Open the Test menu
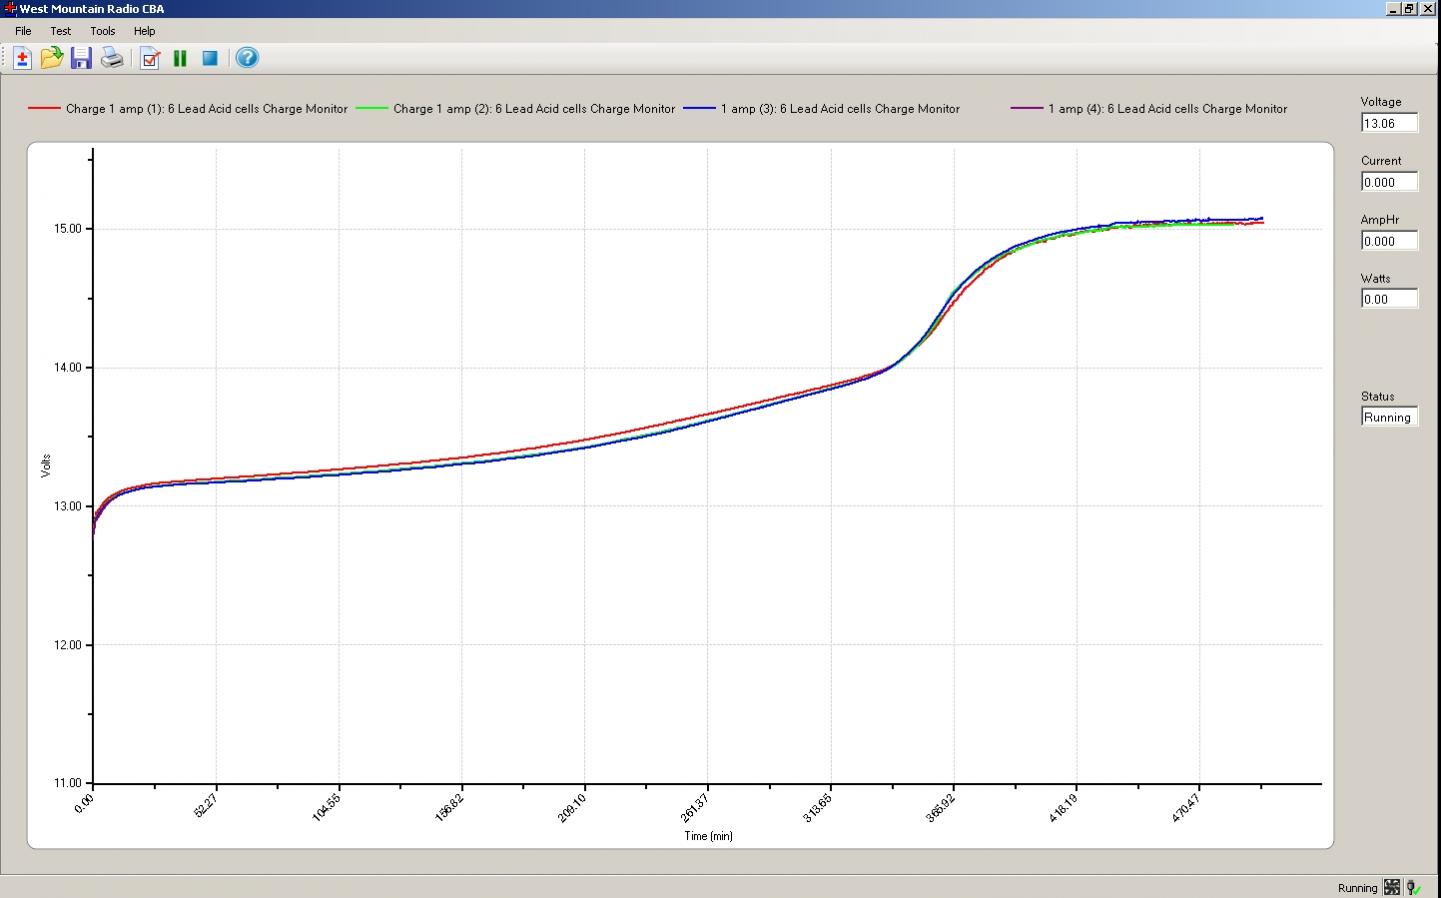 pyautogui.click(x=61, y=31)
